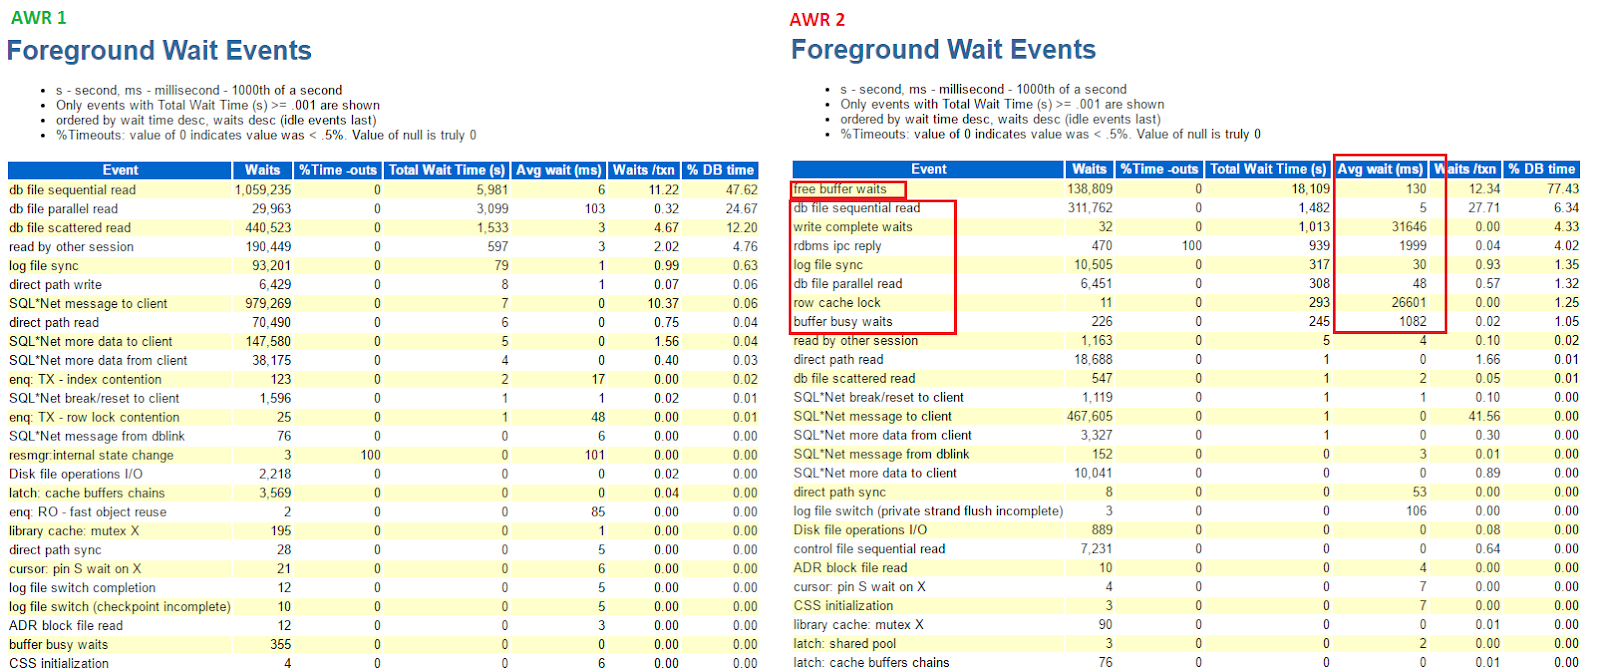Image resolution: width=1600 pixels, height=671 pixels.
Task: Select the Foreground Wait Events heading under AWR 2
Action: coord(943,50)
